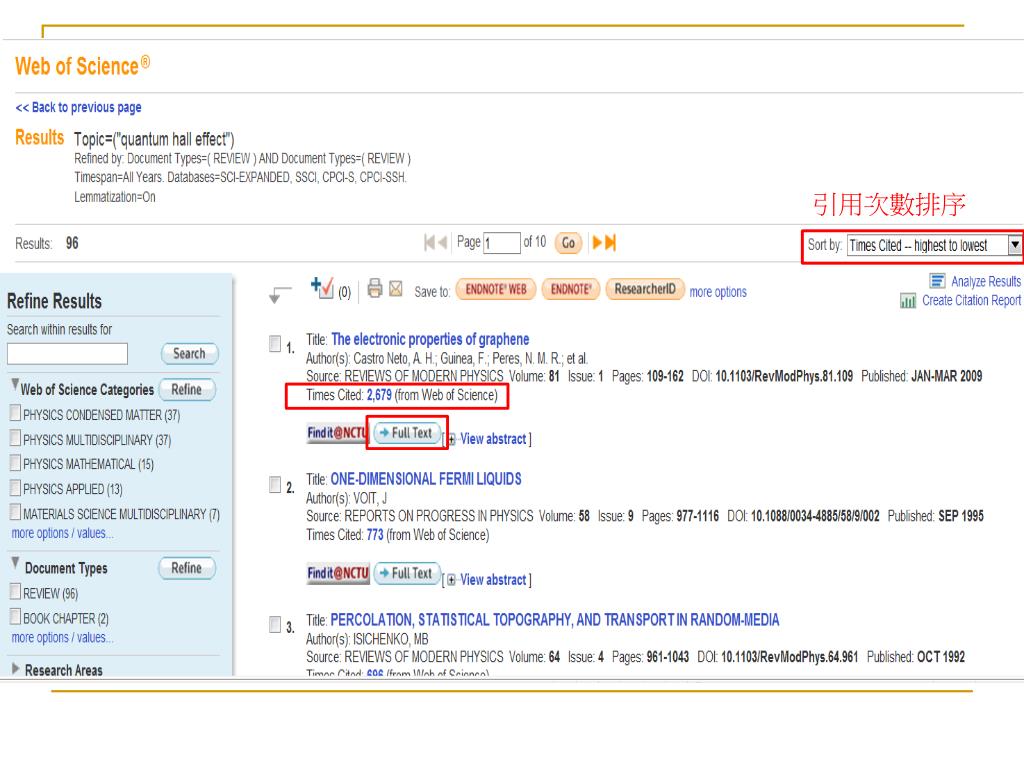Screen dimensions: 1024x768
Task: Select result 3 checkbox
Action: point(275,625)
